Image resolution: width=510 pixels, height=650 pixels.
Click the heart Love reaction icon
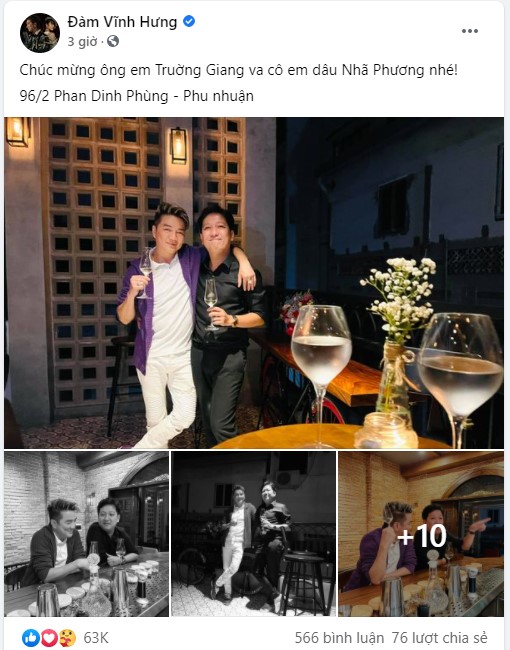click(x=49, y=638)
